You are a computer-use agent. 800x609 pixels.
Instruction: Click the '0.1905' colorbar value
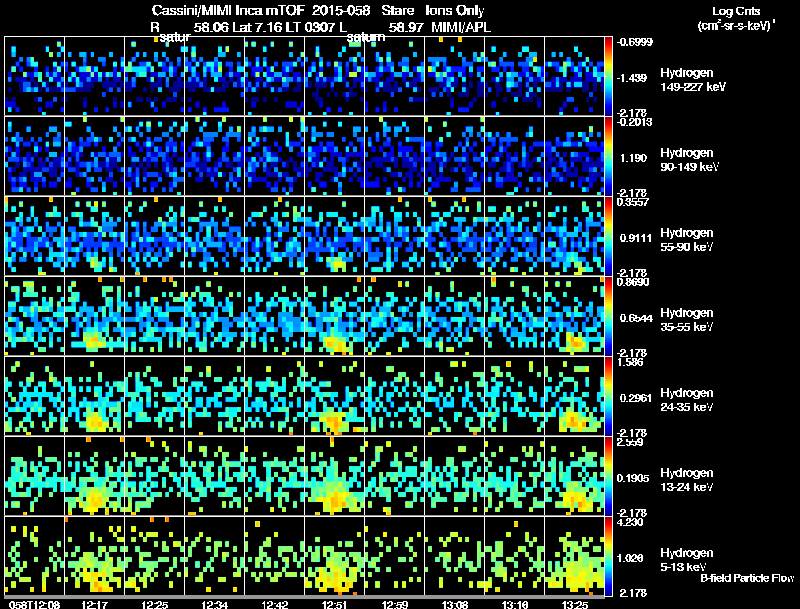coord(633,478)
